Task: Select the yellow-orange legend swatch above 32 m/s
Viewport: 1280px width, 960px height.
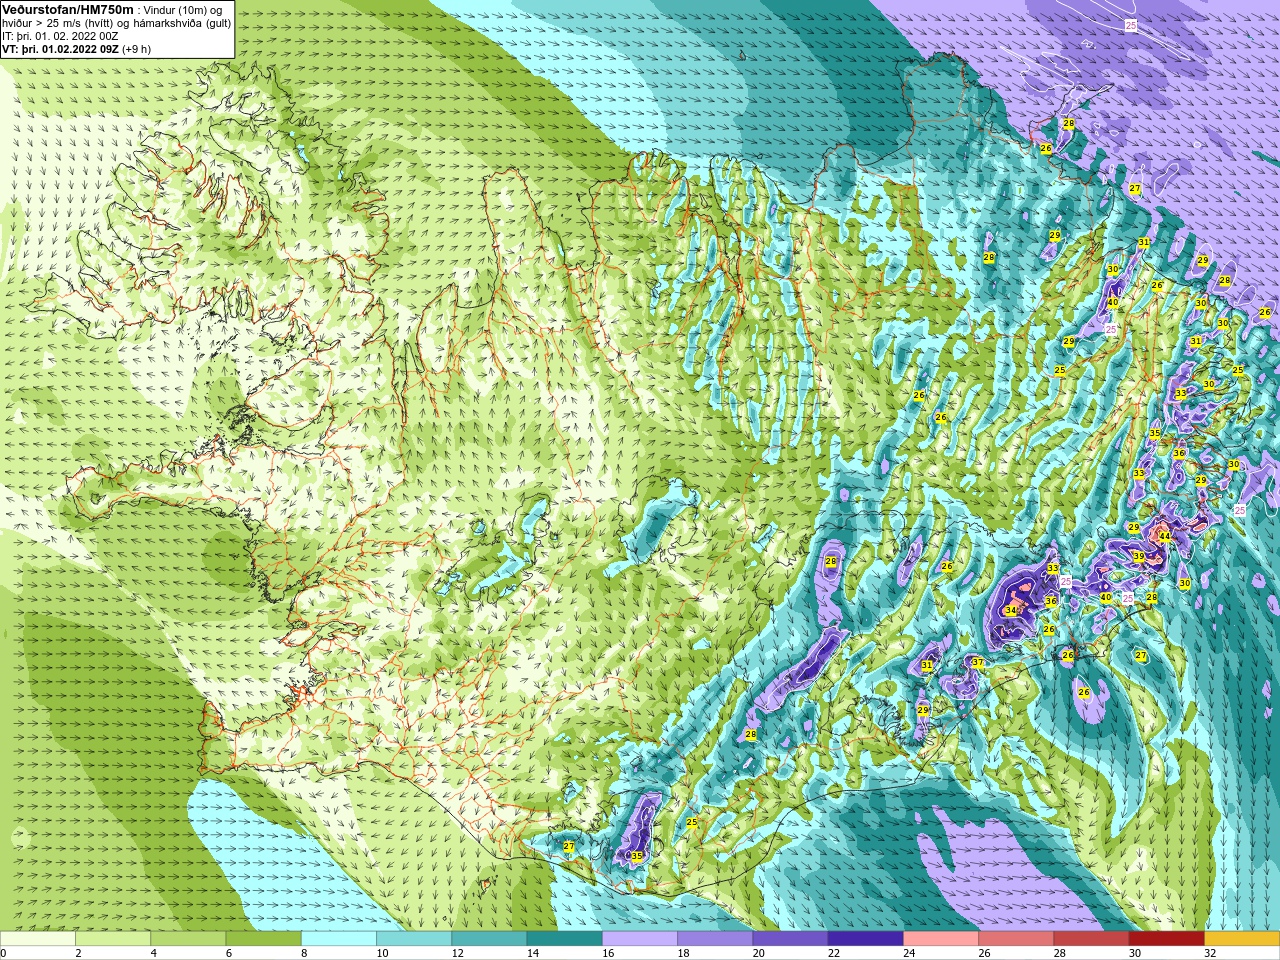Action: (1242, 939)
